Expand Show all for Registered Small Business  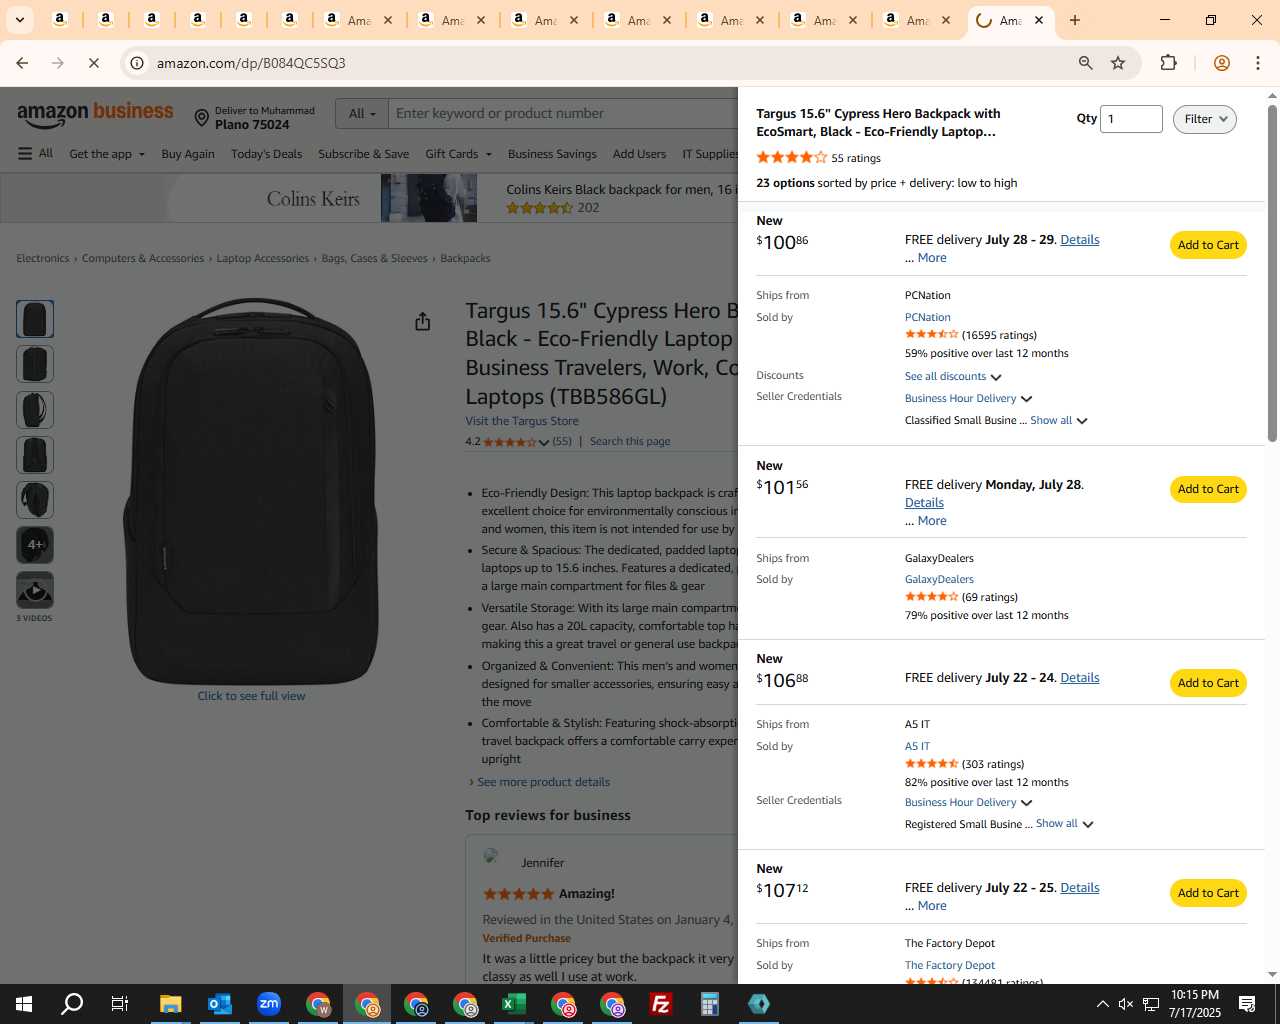coord(1065,824)
